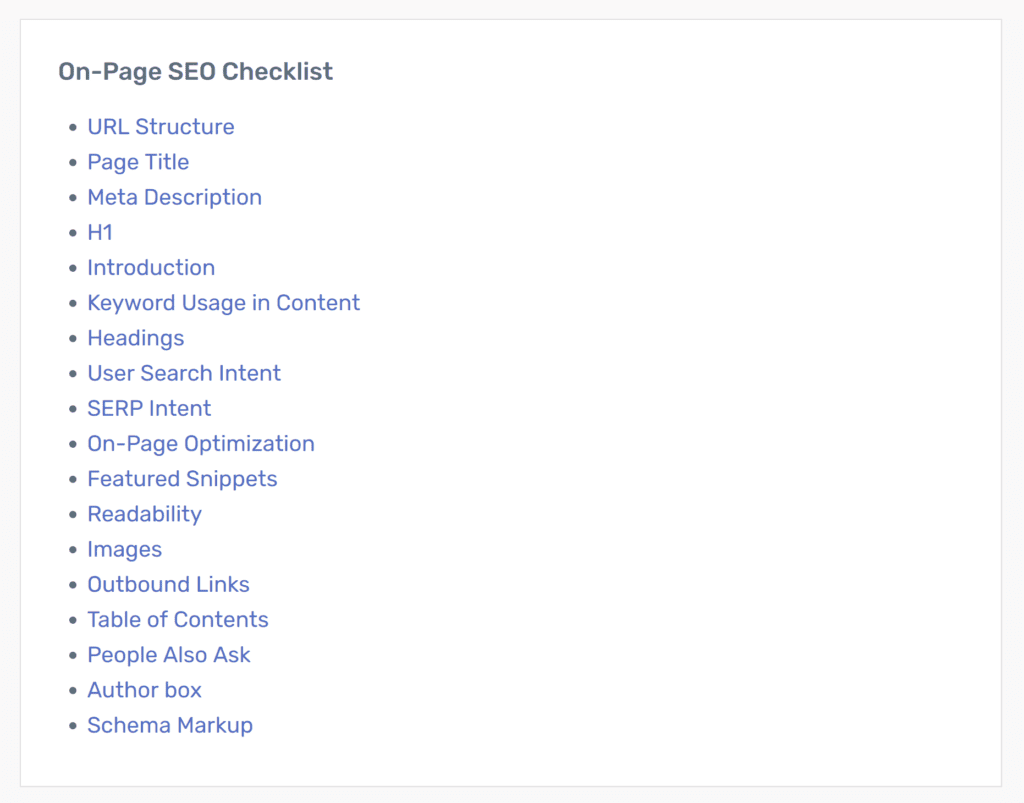
Task: Jump to Schema Markup link
Action: [x=170, y=725]
